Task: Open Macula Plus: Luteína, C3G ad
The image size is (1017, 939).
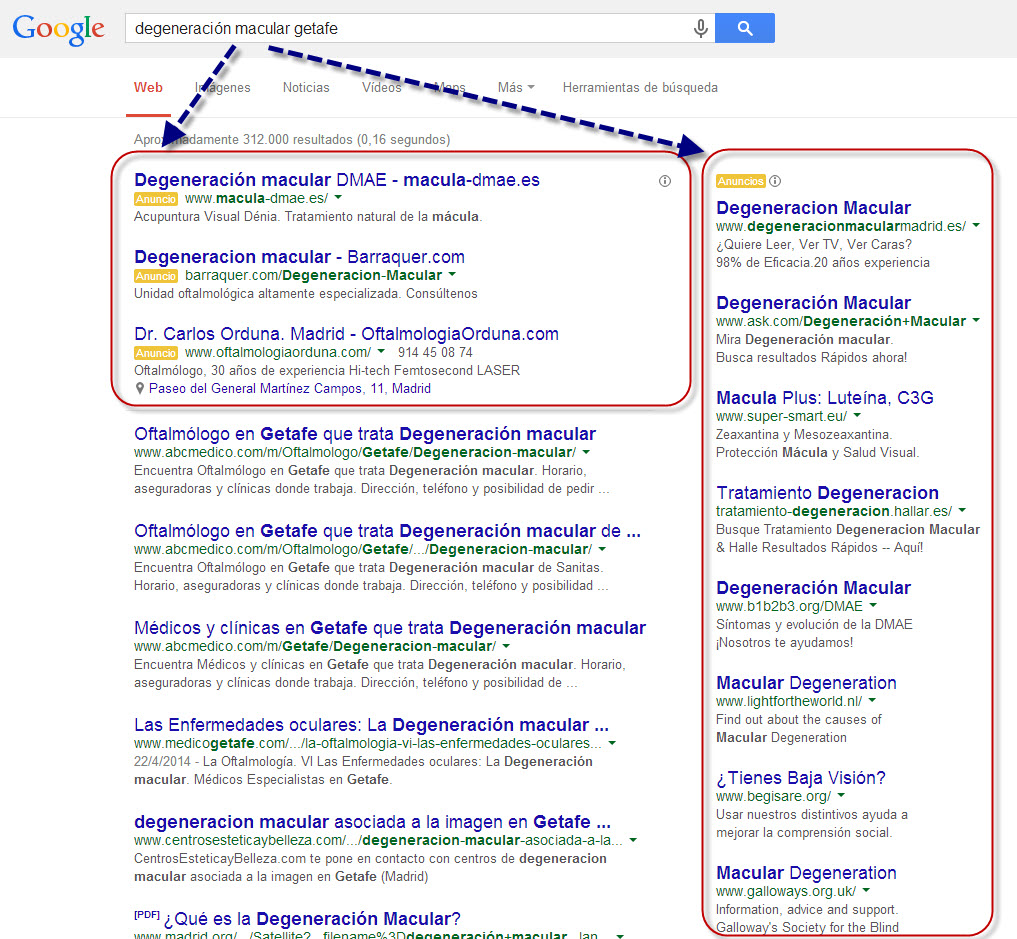Action: (x=825, y=398)
